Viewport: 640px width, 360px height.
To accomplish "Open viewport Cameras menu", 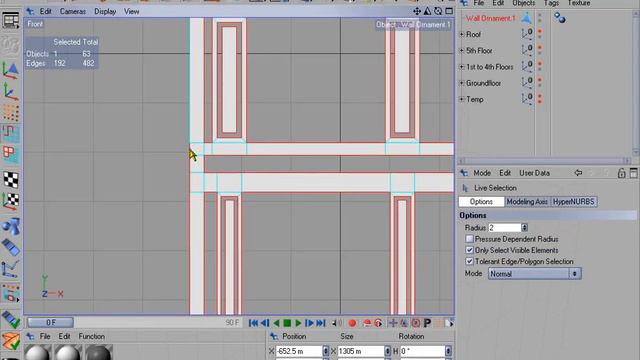I will click(x=73, y=11).
